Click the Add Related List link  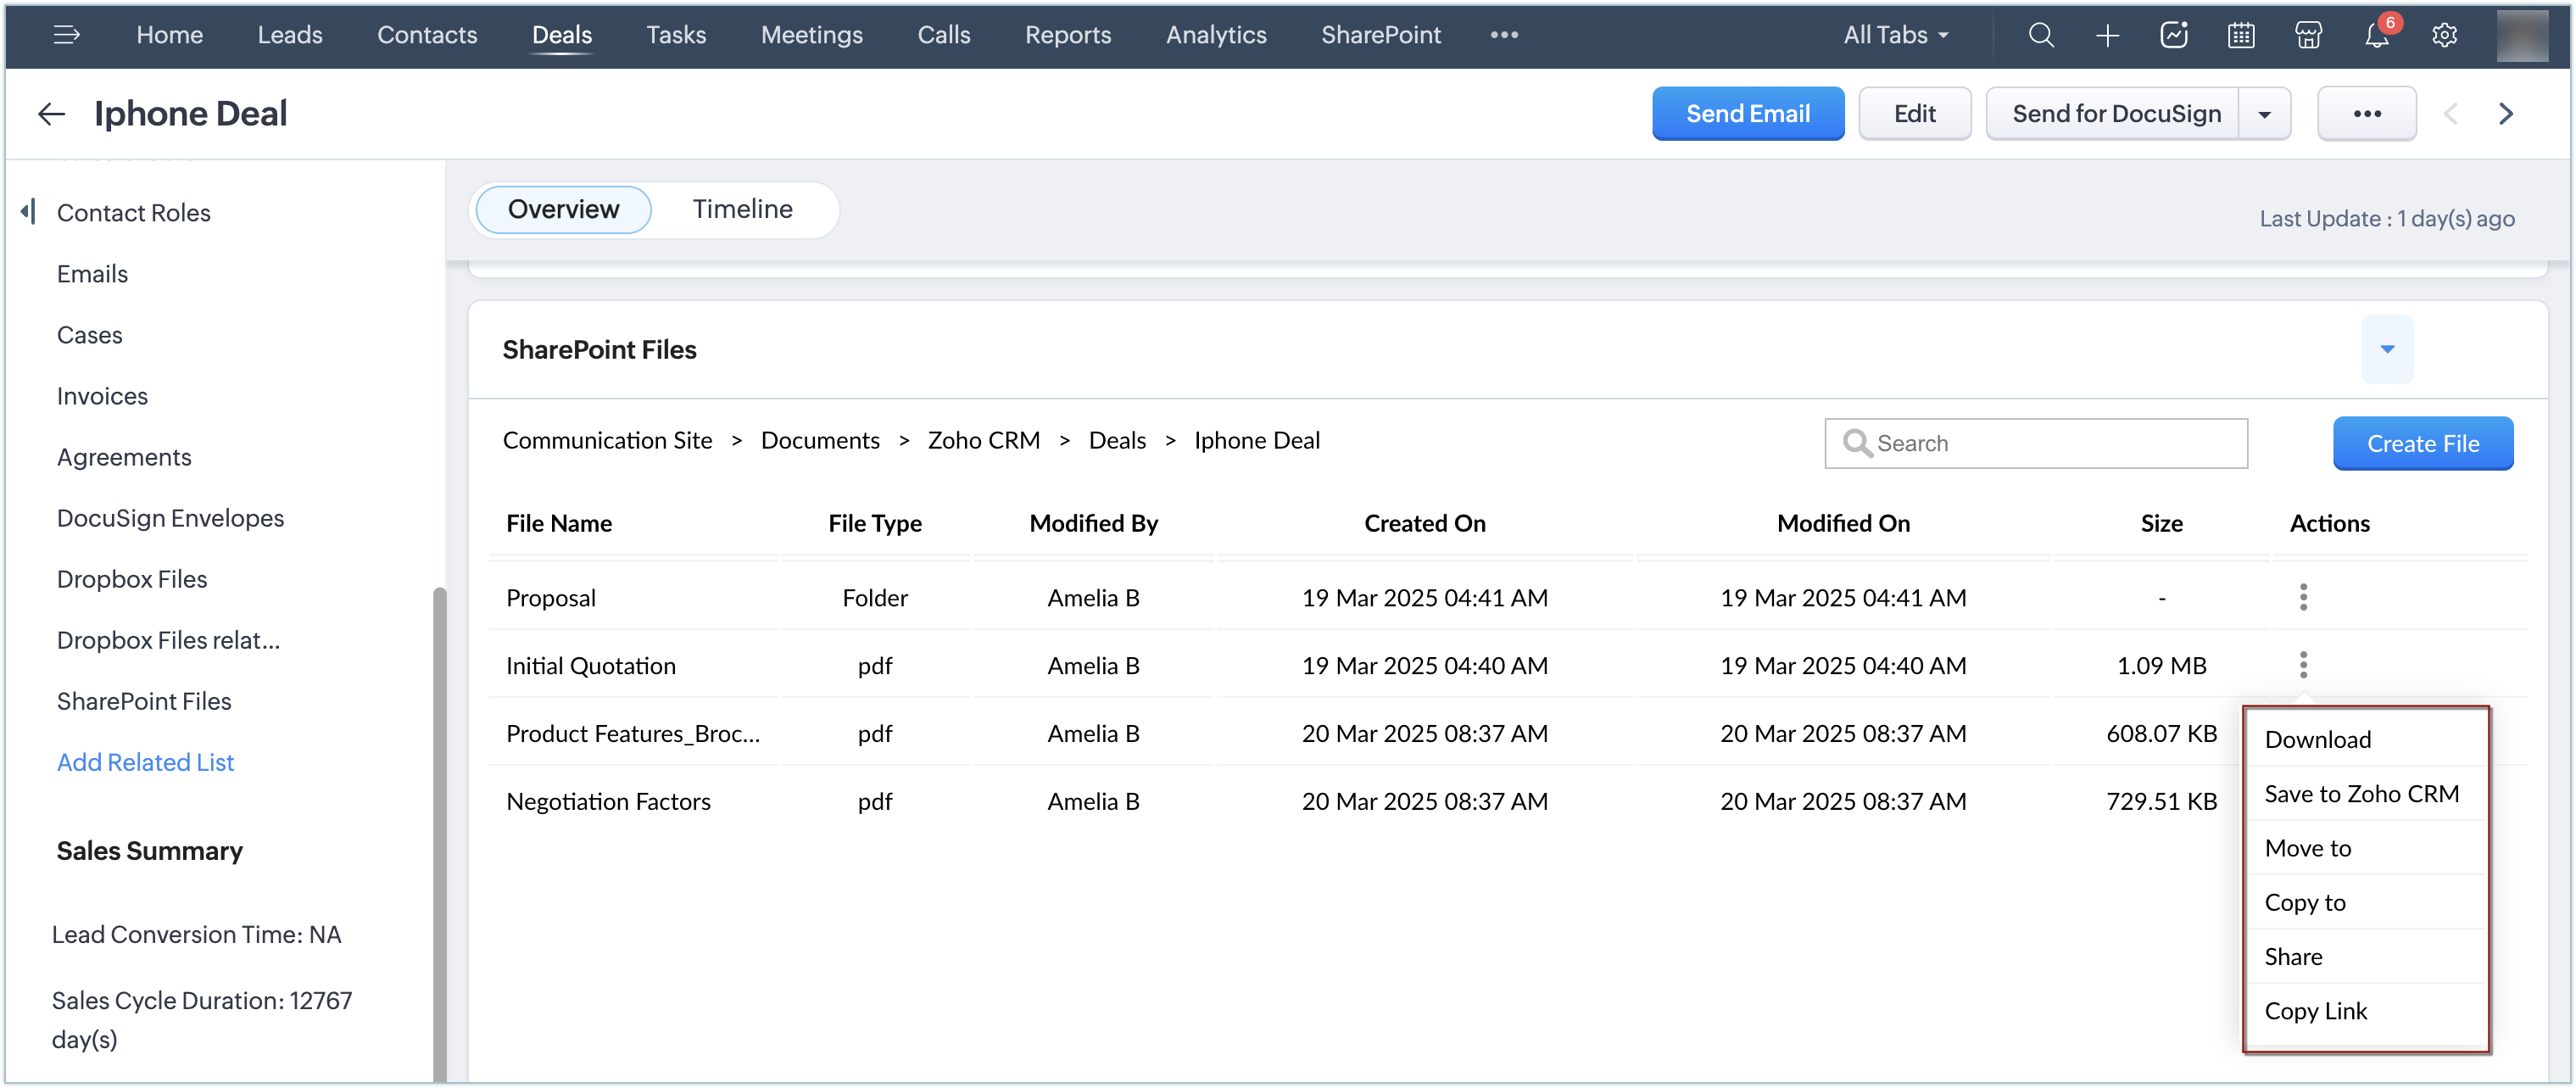pyautogui.click(x=145, y=762)
